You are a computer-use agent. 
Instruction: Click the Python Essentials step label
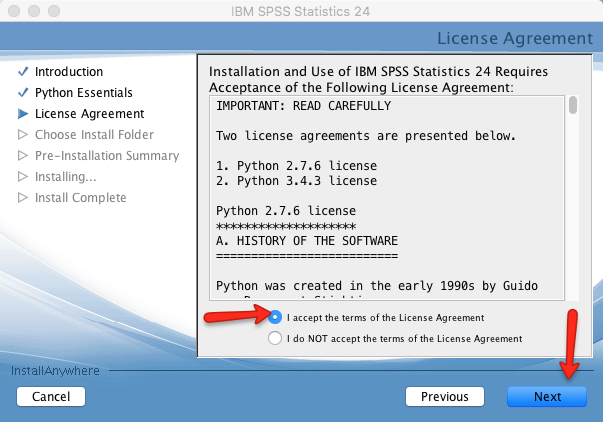point(83,93)
